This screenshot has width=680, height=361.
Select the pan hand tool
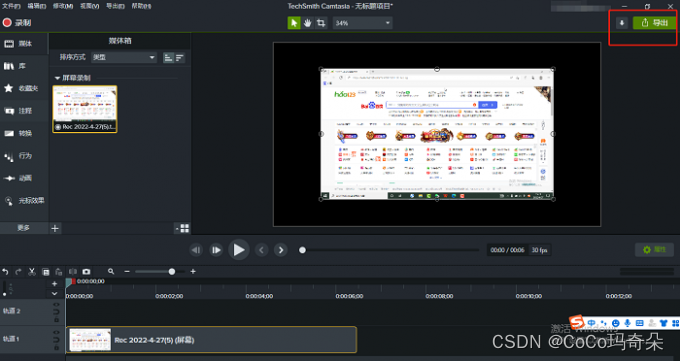[x=307, y=23]
